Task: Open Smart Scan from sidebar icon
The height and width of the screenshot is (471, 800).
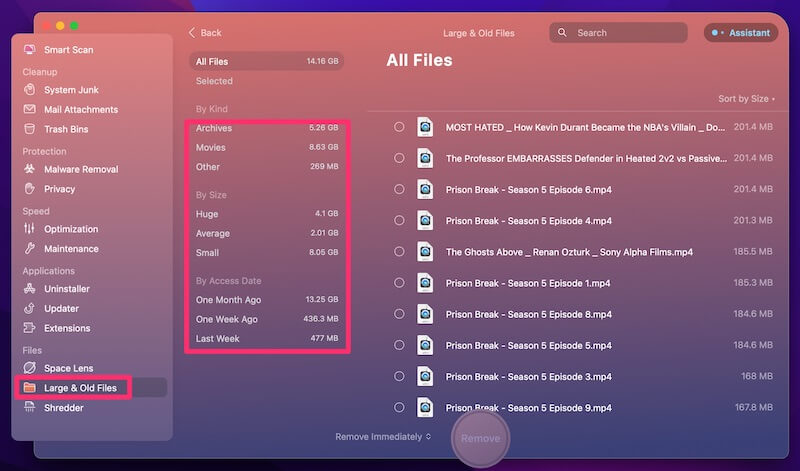Action: 30,49
